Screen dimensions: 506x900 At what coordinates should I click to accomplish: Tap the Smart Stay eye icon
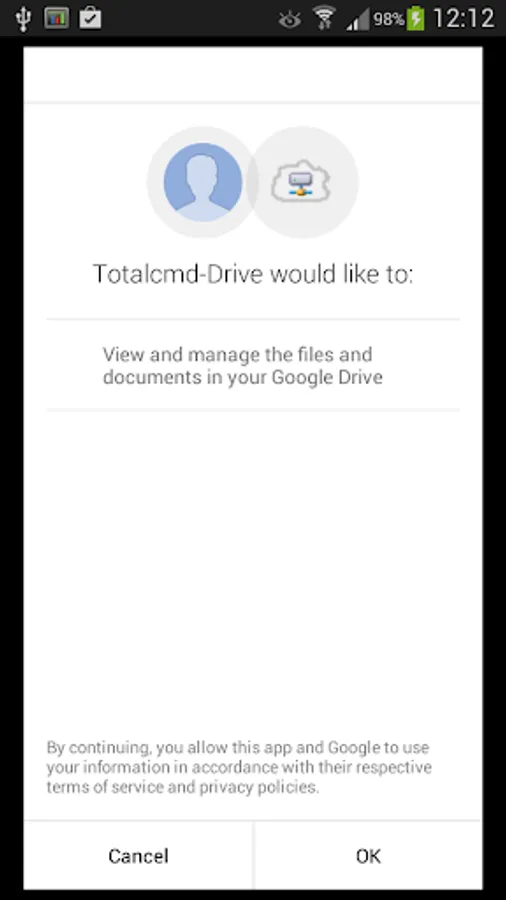(290, 20)
